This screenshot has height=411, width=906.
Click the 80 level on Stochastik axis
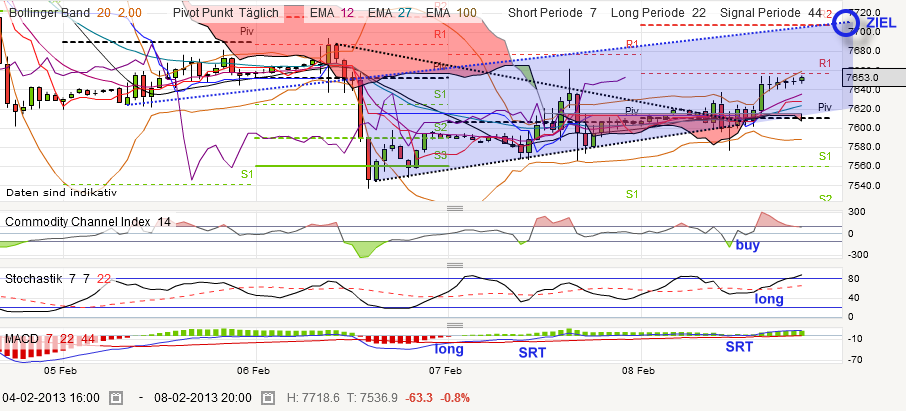[x=853, y=279]
